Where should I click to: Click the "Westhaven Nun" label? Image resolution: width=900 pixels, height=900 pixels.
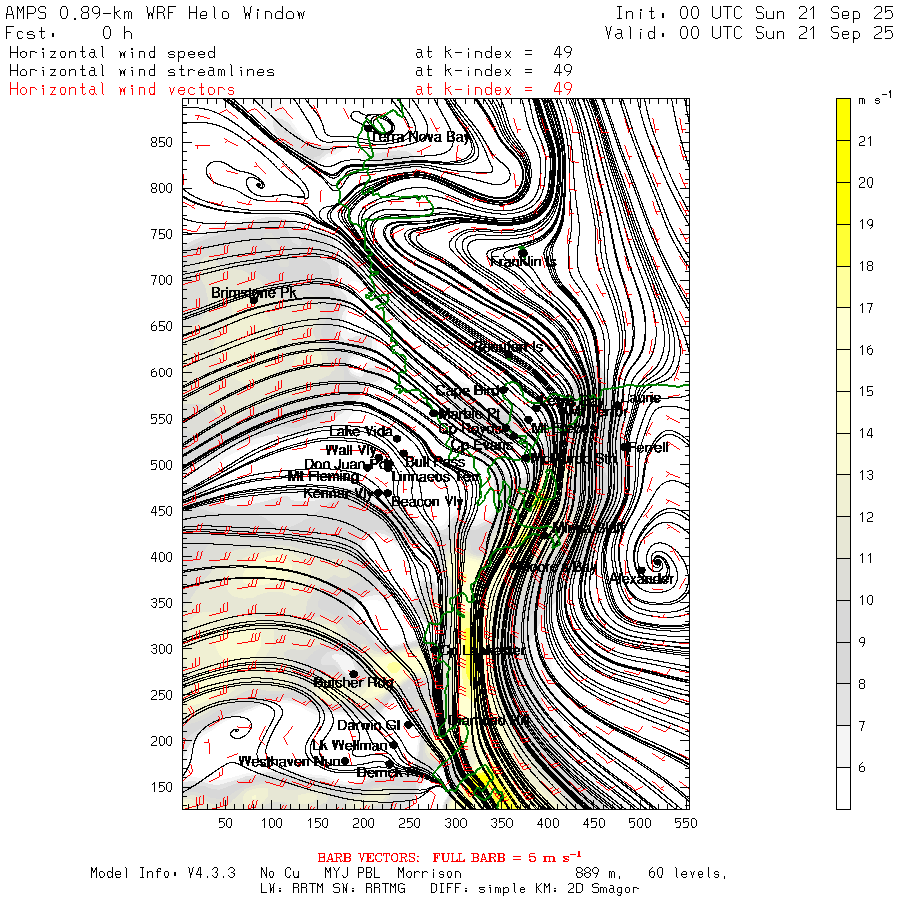[290, 762]
